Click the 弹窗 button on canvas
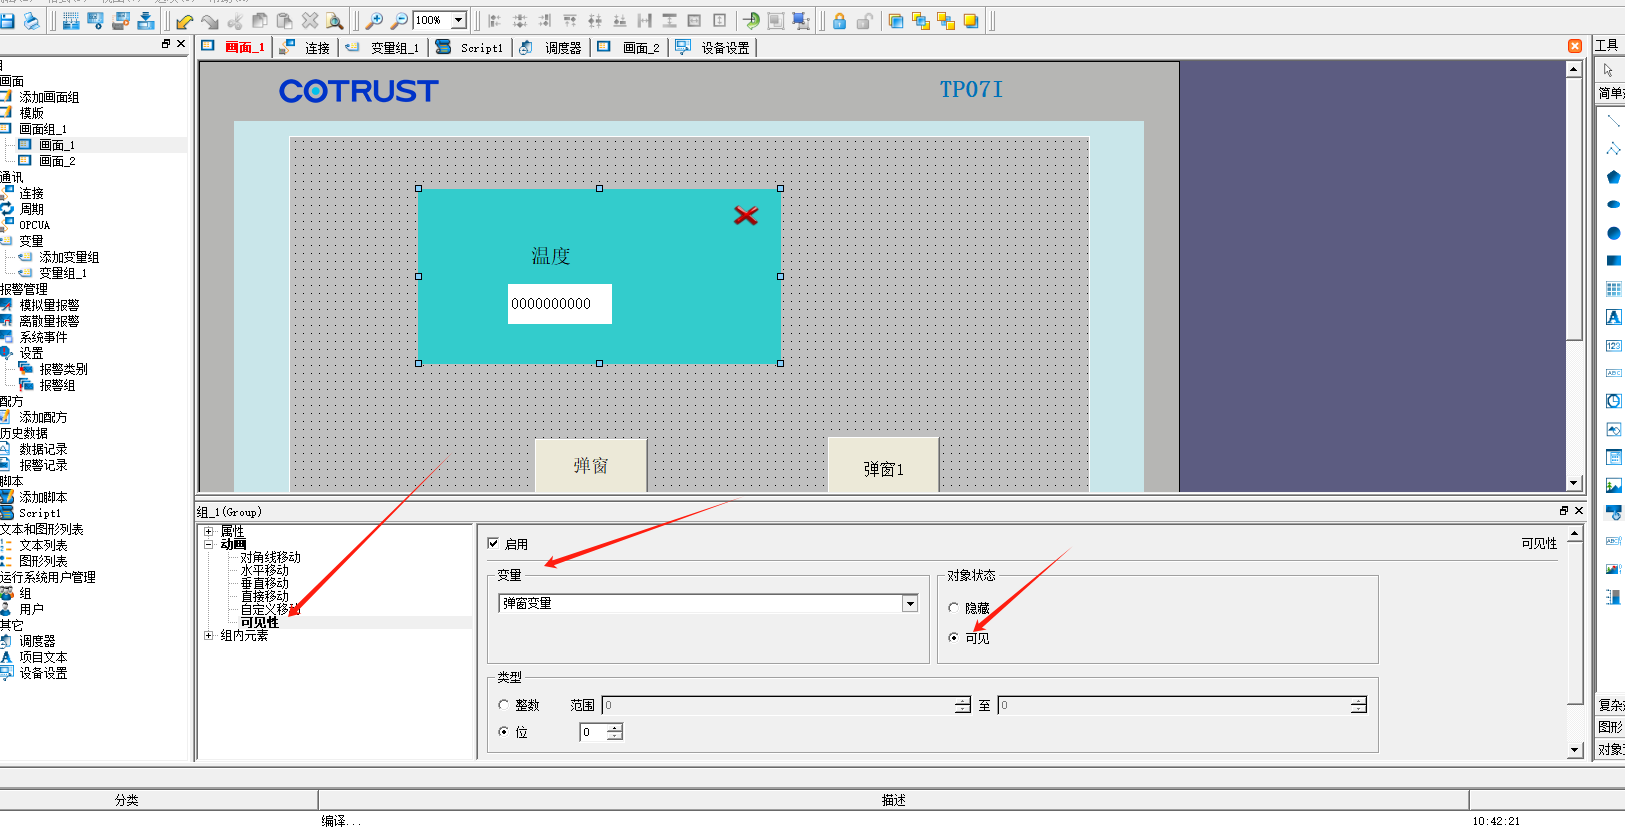The height and width of the screenshot is (835, 1625). 591,465
